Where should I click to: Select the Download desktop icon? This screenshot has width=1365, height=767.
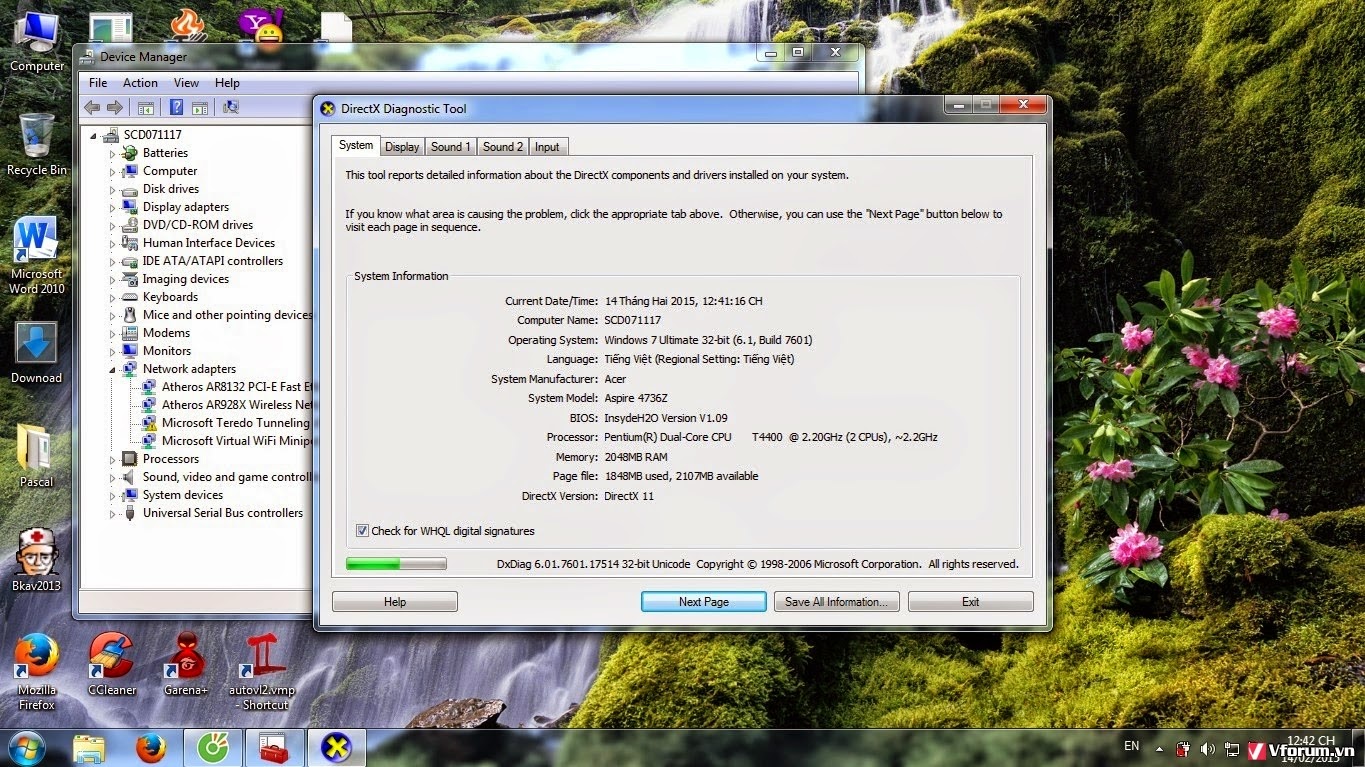[x=37, y=353]
